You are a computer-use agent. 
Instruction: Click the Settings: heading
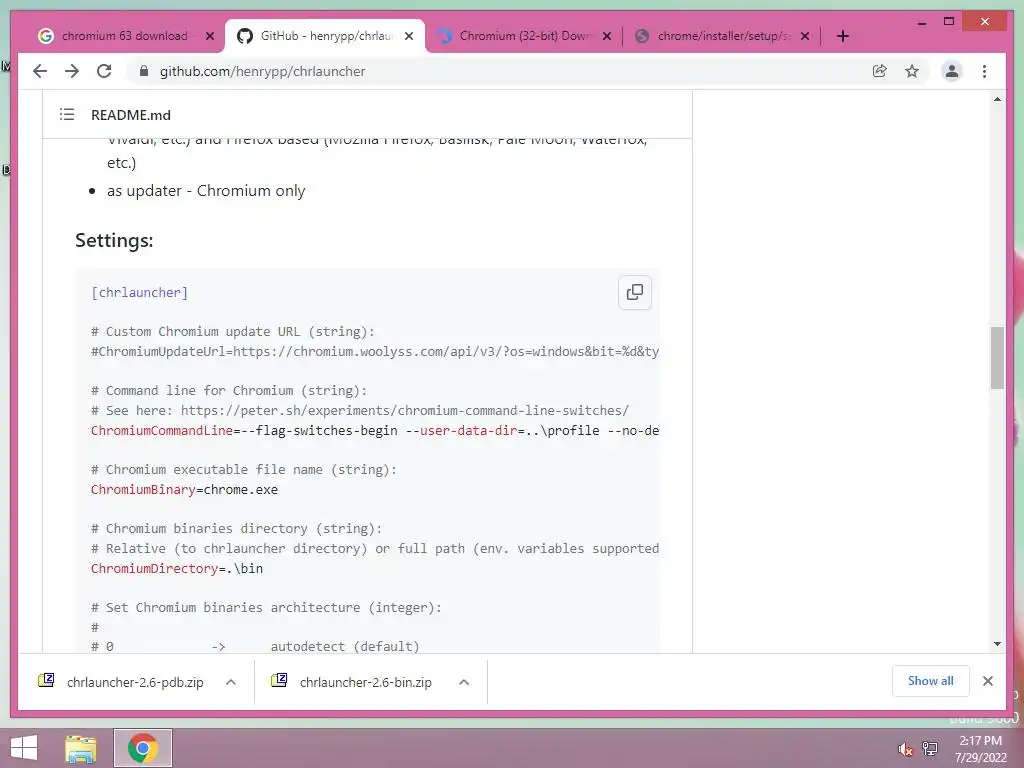point(114,240)
